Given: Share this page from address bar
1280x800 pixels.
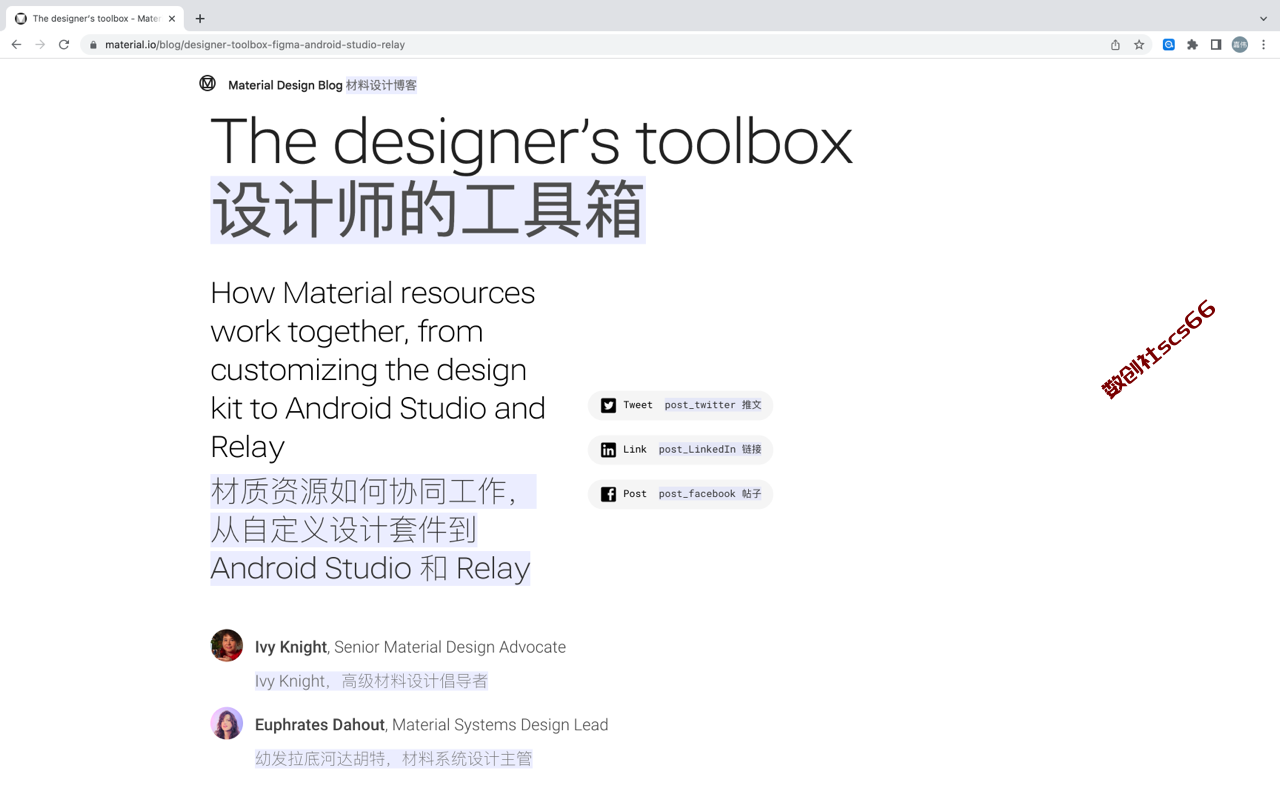Looking at the screenshot, I should pyautogui.click(x=1115, y=44).
